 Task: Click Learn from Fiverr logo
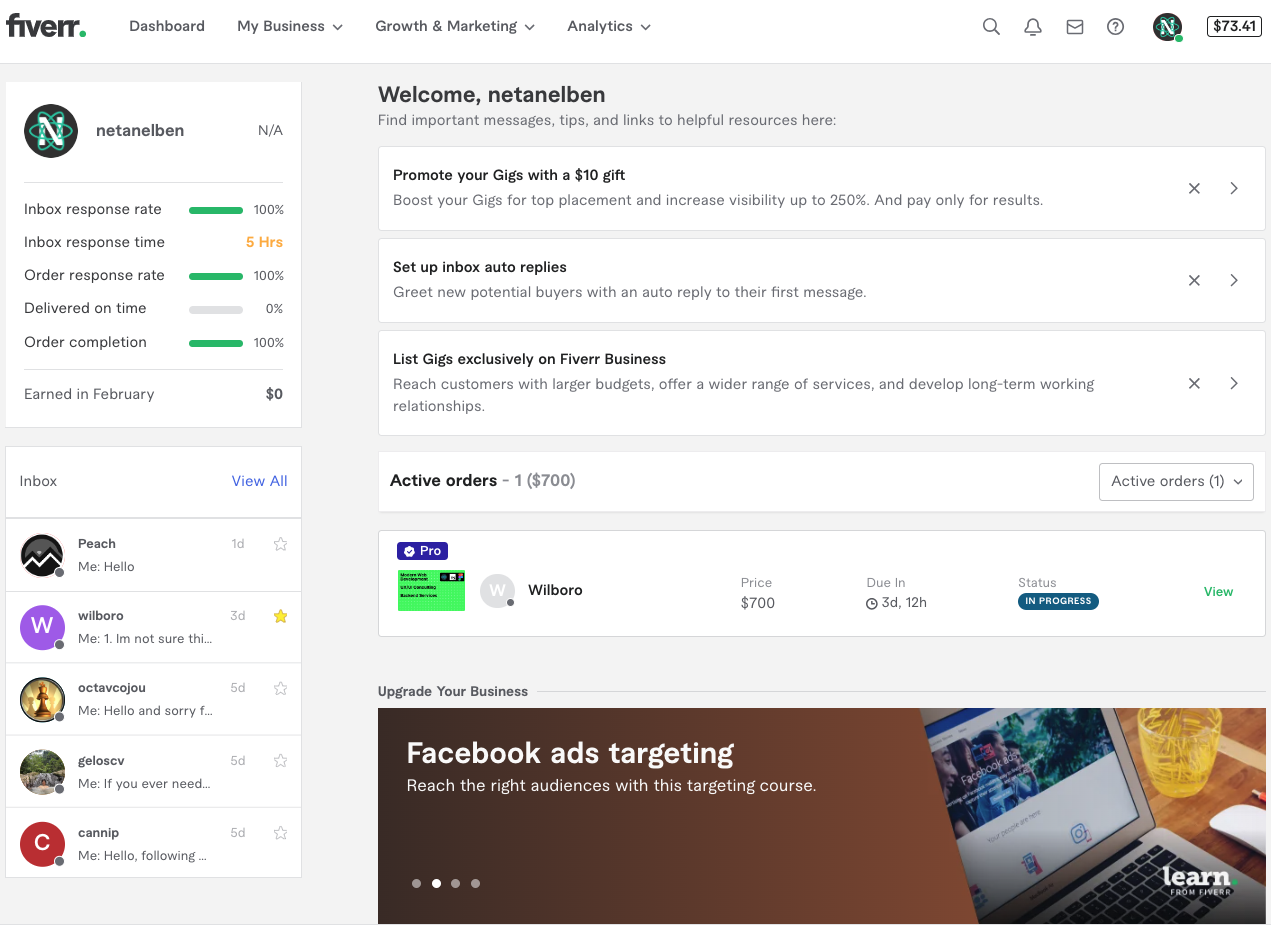click(1199, 880)
